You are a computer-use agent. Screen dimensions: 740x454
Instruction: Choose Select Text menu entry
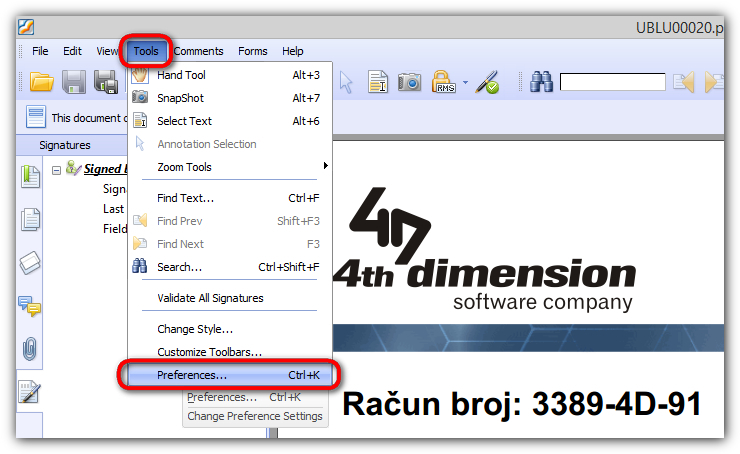230,121
